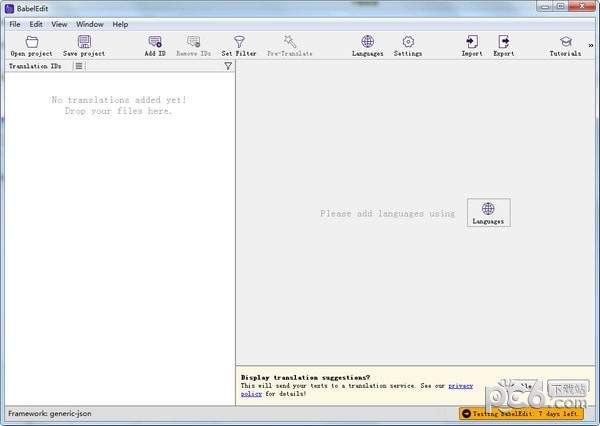Open the Edit menu

36,23
